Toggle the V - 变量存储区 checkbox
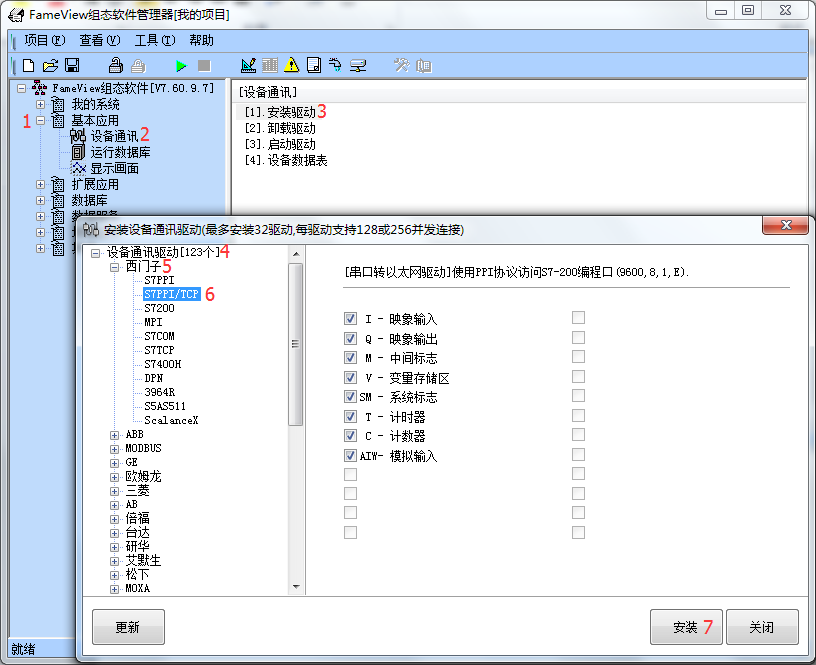This screenshot has height=665, width=816. point(350,378)
